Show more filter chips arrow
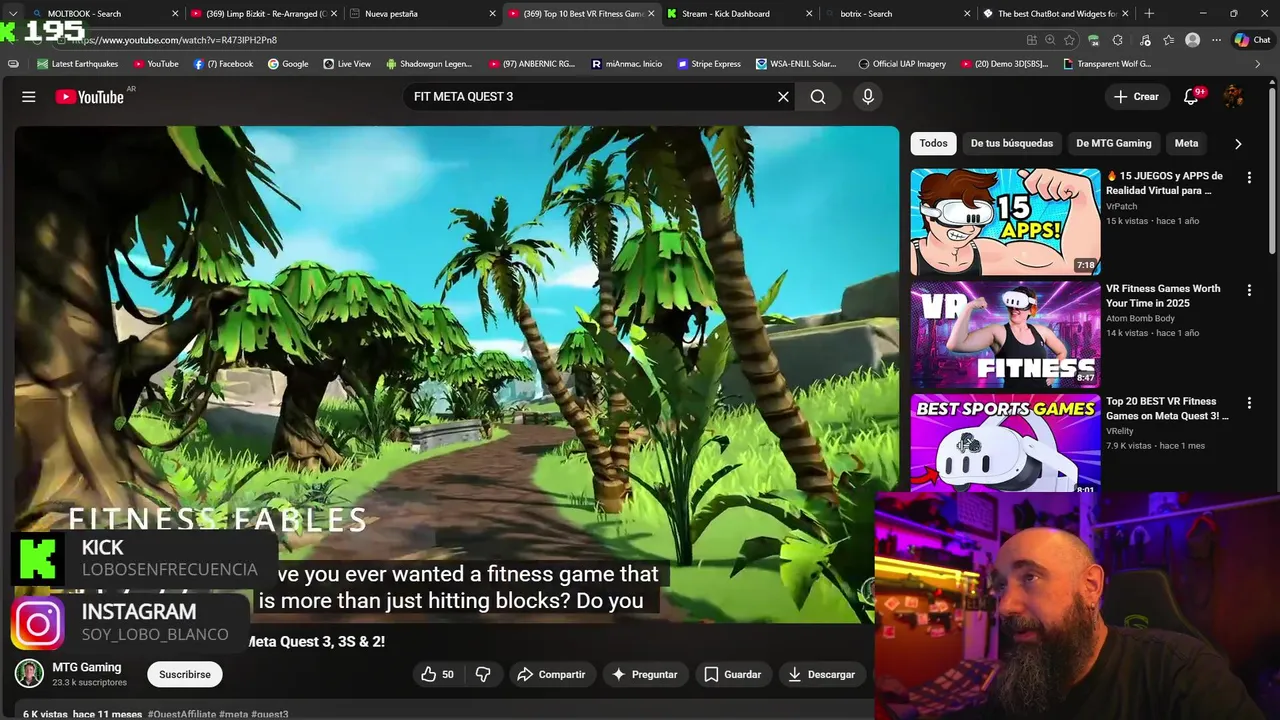 coord(1238,143)
